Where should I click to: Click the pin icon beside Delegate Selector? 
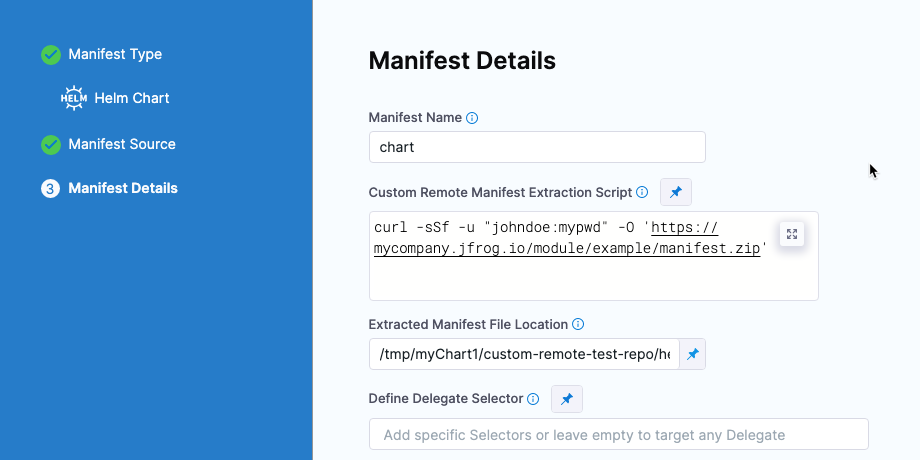tap(567, 399)
